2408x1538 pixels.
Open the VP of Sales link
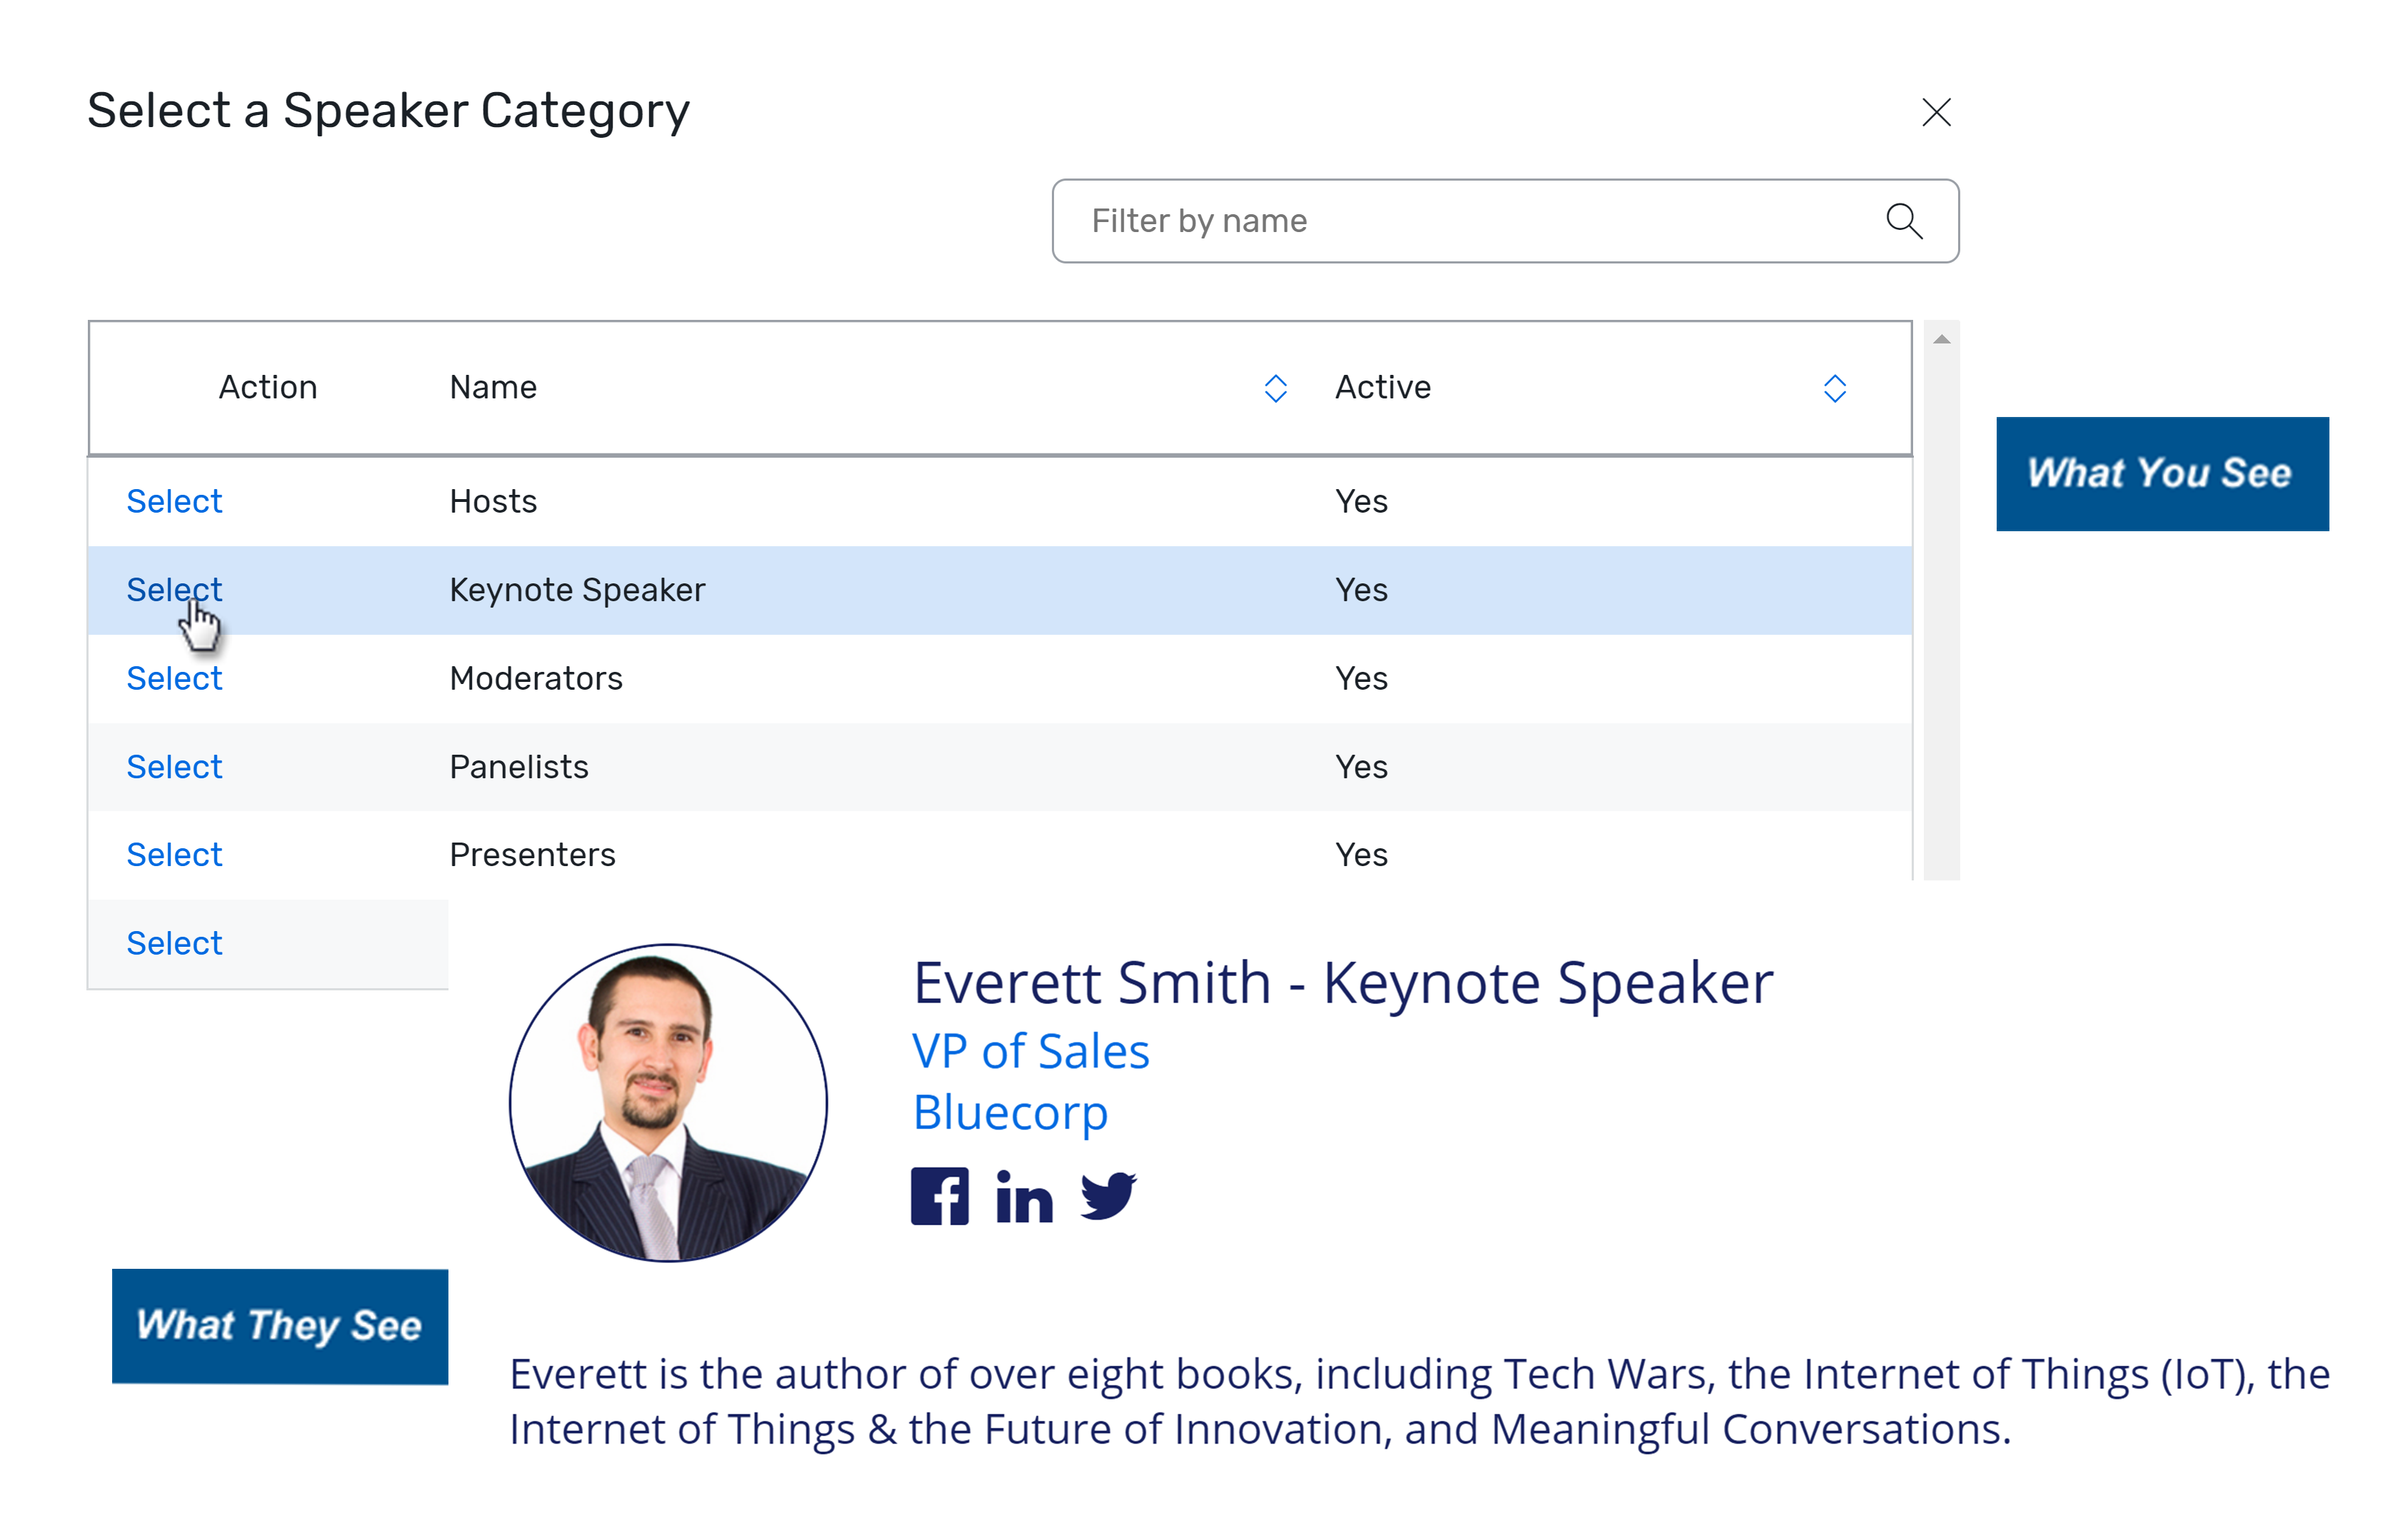[x=1031, y=1050]
